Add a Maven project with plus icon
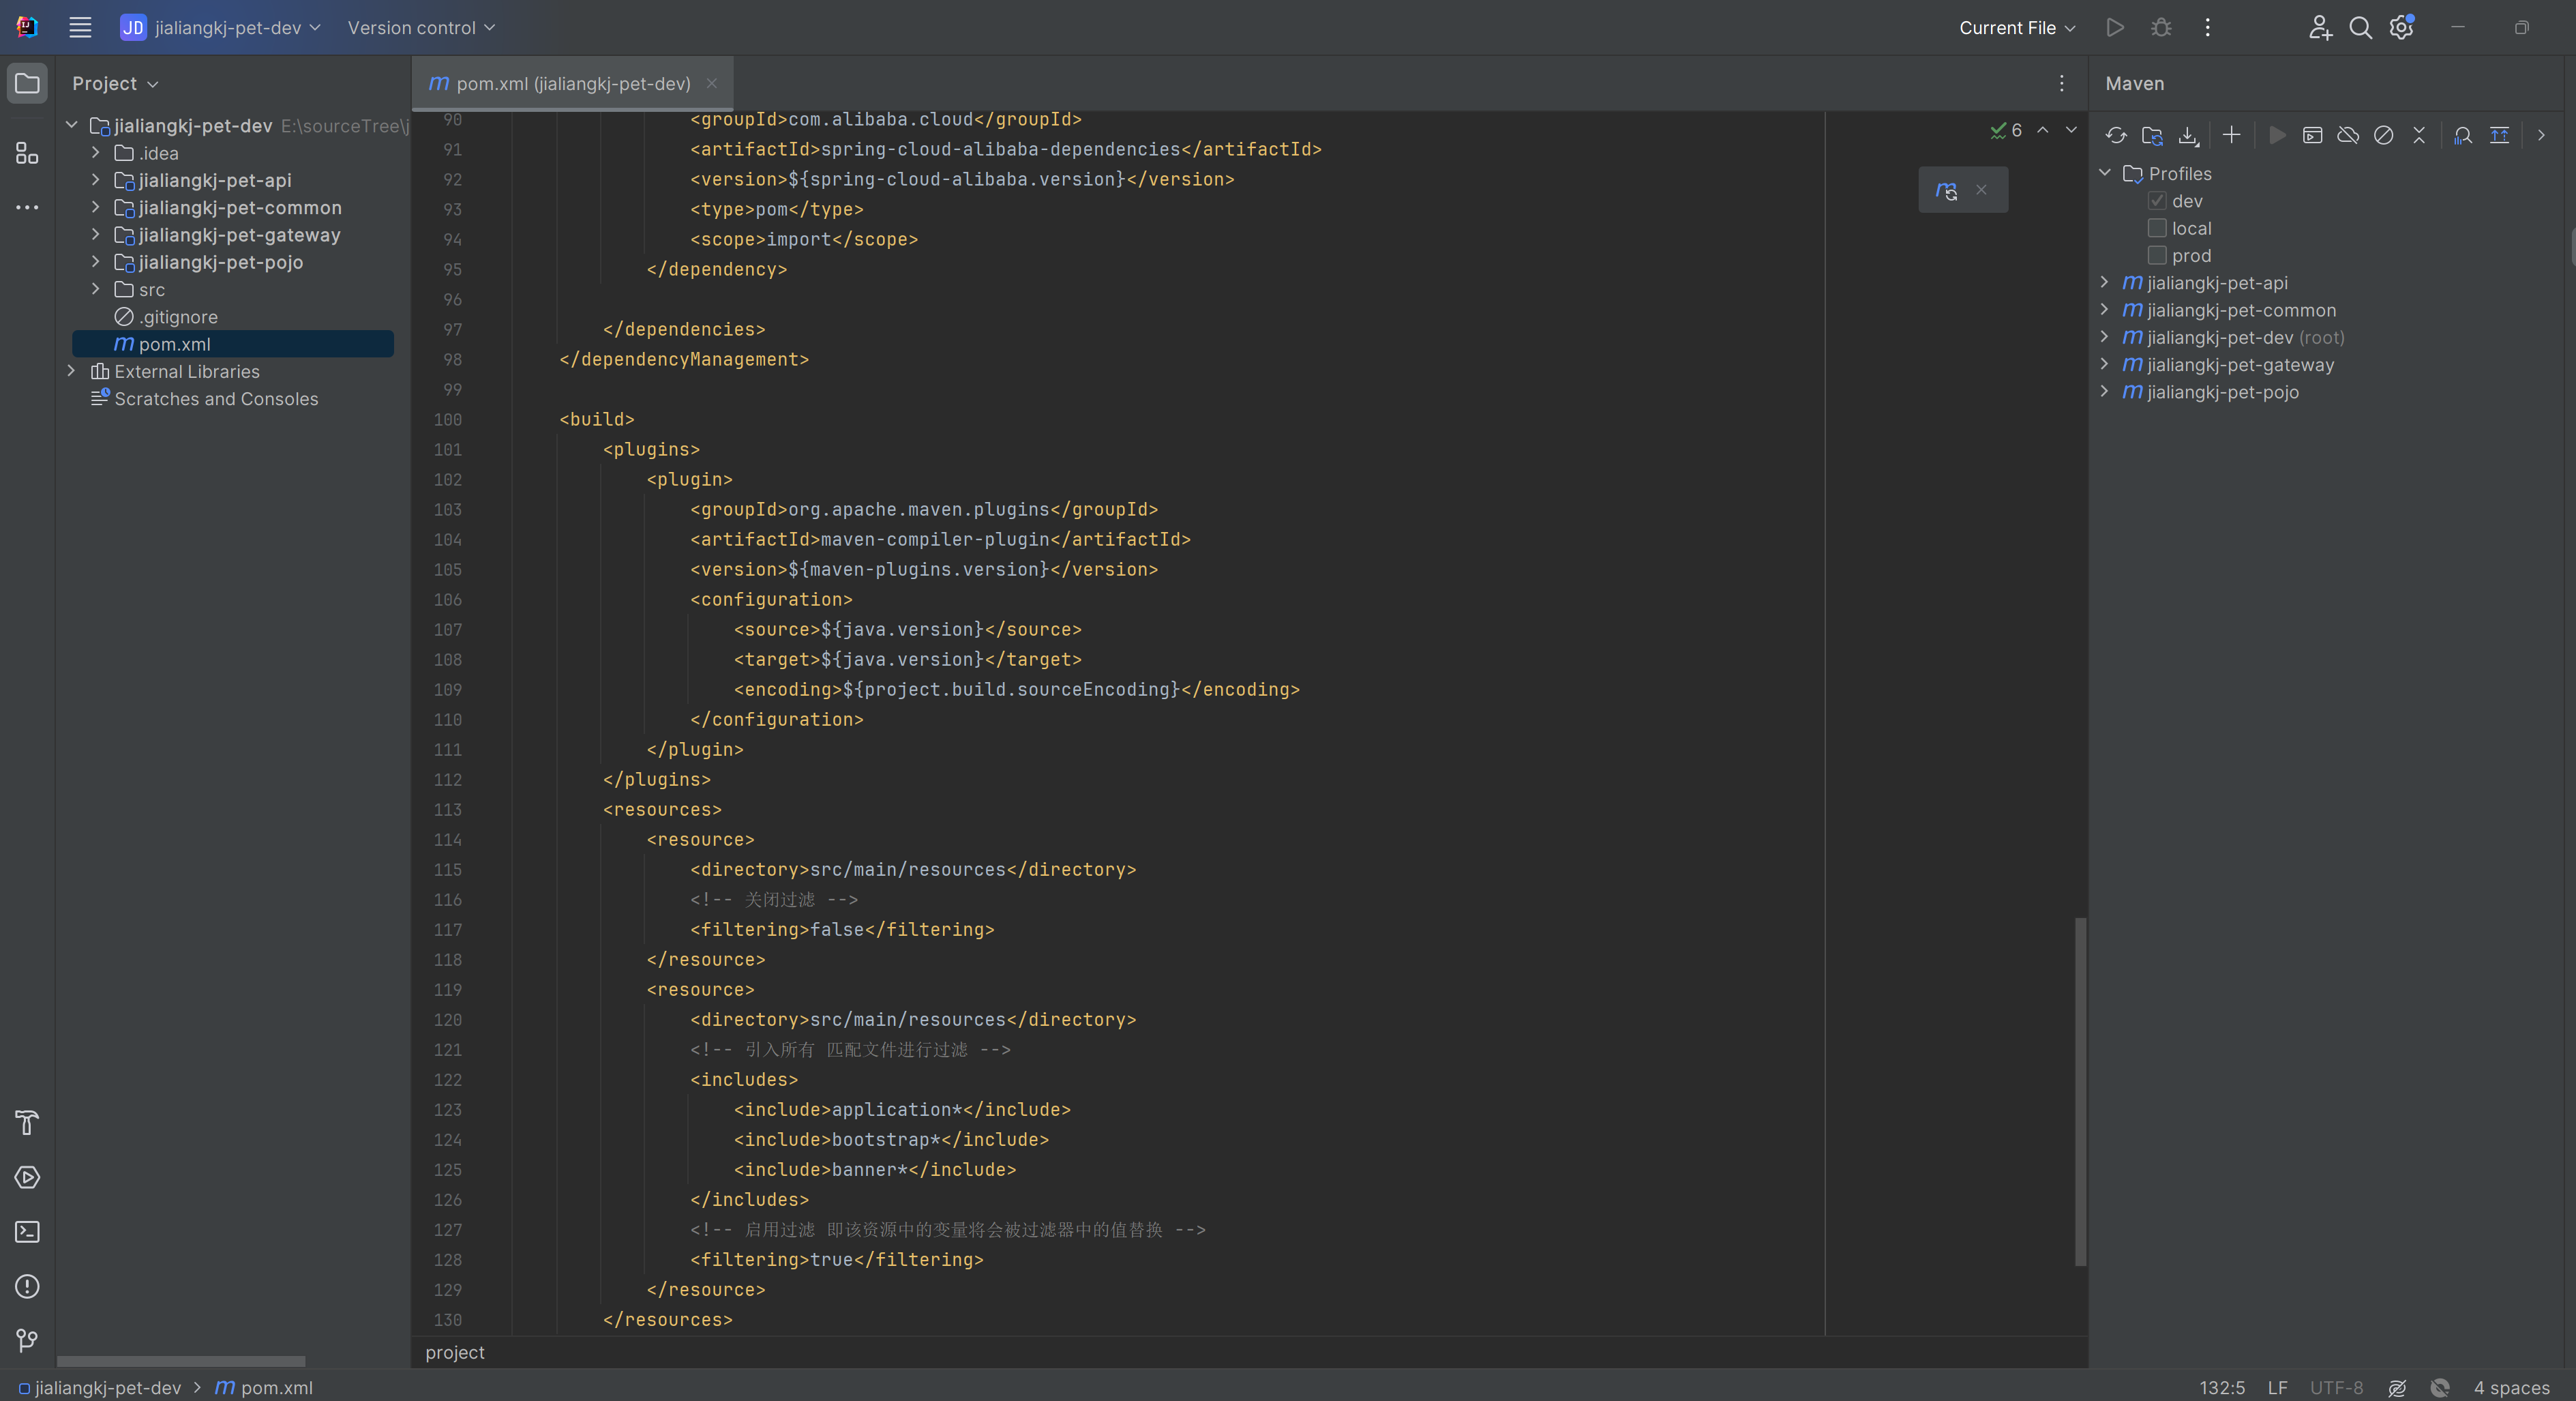Screen dimensions: 2576x1401 (2231, 135)
